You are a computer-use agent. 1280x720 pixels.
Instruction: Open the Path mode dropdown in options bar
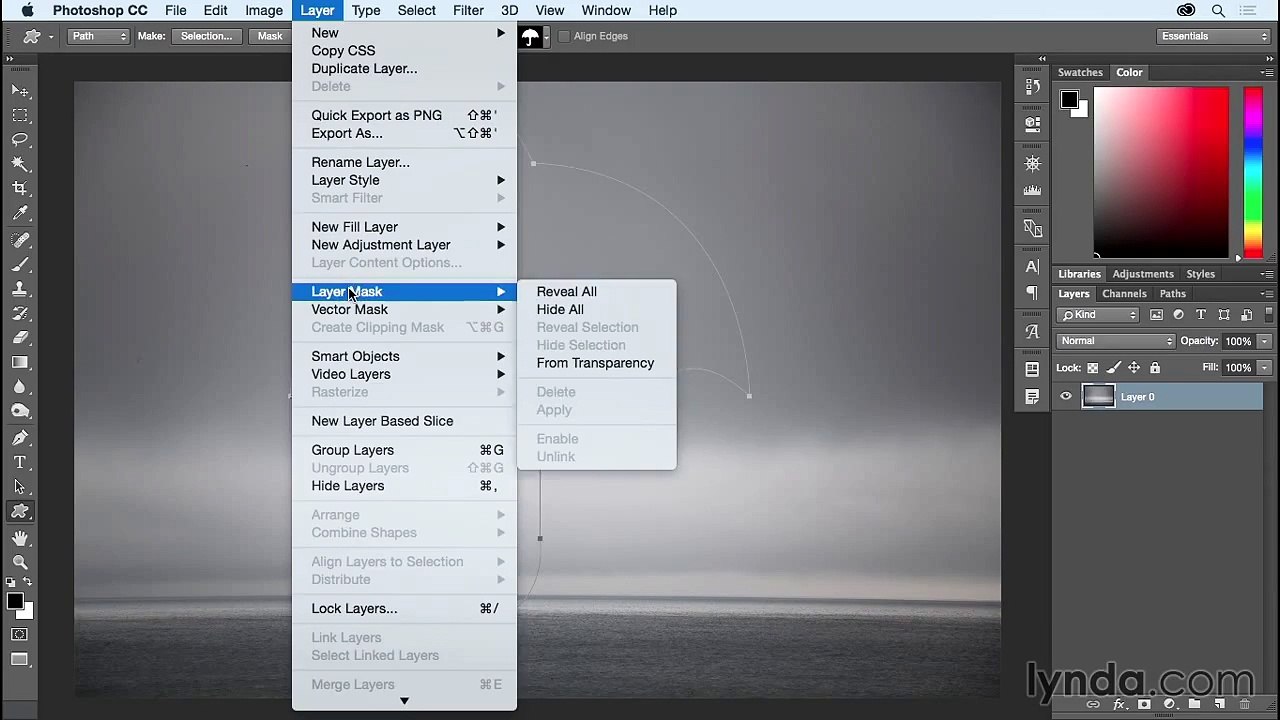(99, 36)
